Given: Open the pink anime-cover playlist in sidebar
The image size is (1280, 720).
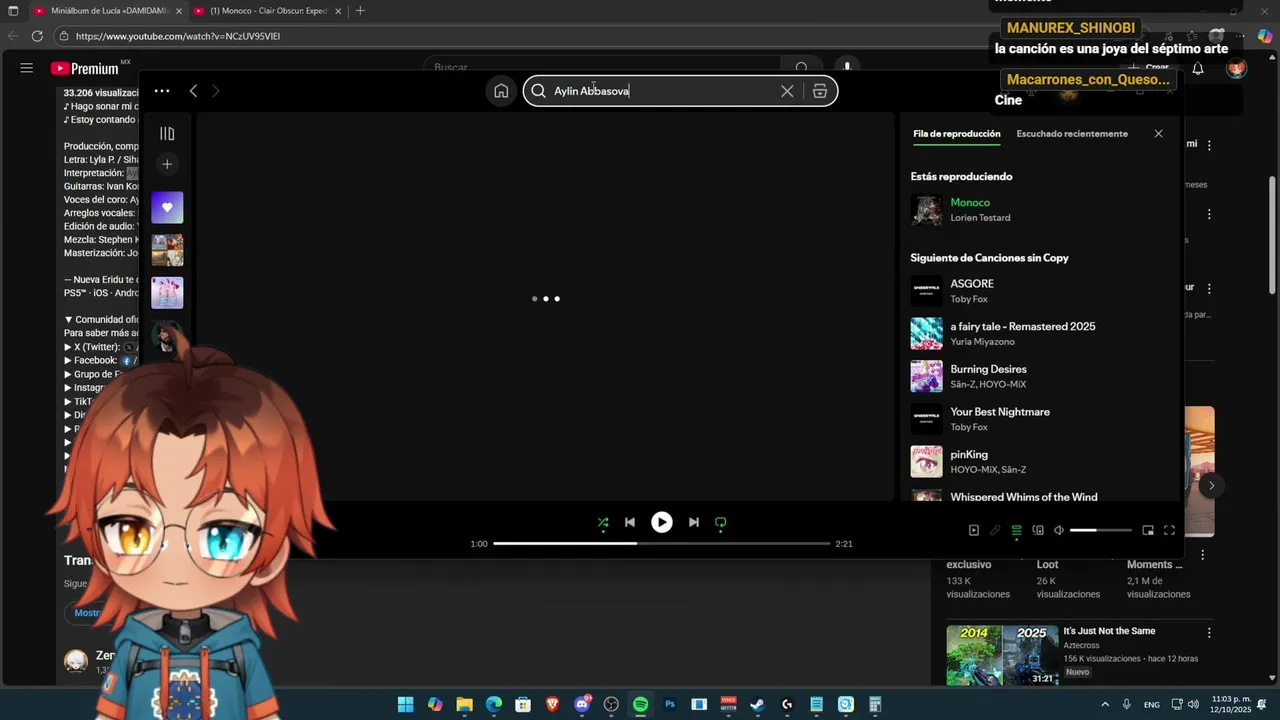Looking at the screenshot, I should coord(167,293).
